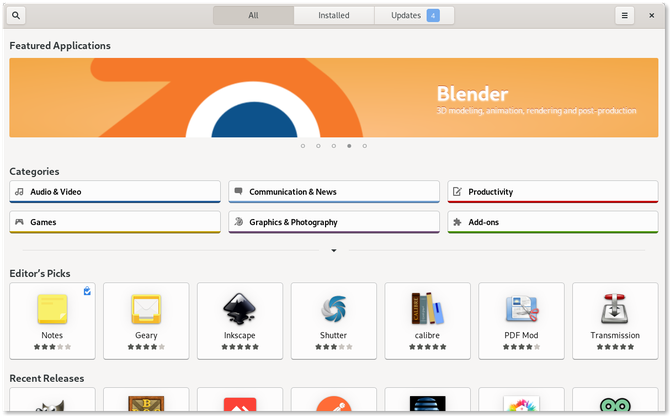This screenshot has height=416, width=670.
Task: Open the Transmission app icon
Action: click(x=615, y=309)
